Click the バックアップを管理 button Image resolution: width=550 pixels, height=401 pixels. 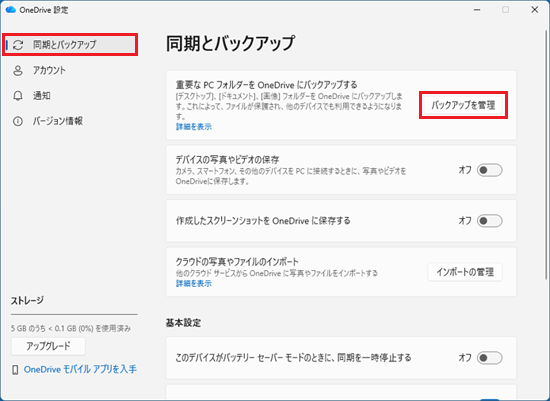(463, 105)
